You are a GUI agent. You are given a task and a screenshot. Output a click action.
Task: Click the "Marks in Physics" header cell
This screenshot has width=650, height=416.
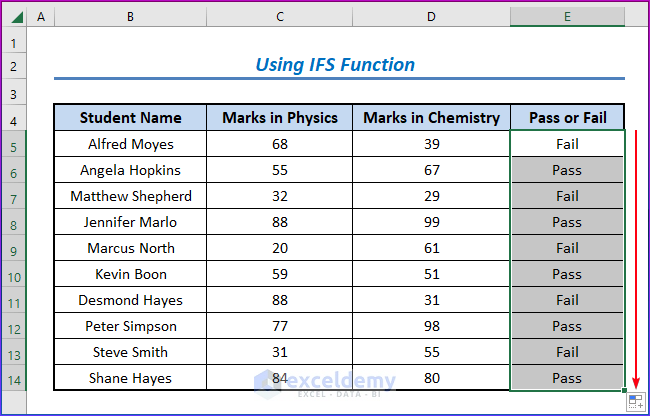coord(280,118)
